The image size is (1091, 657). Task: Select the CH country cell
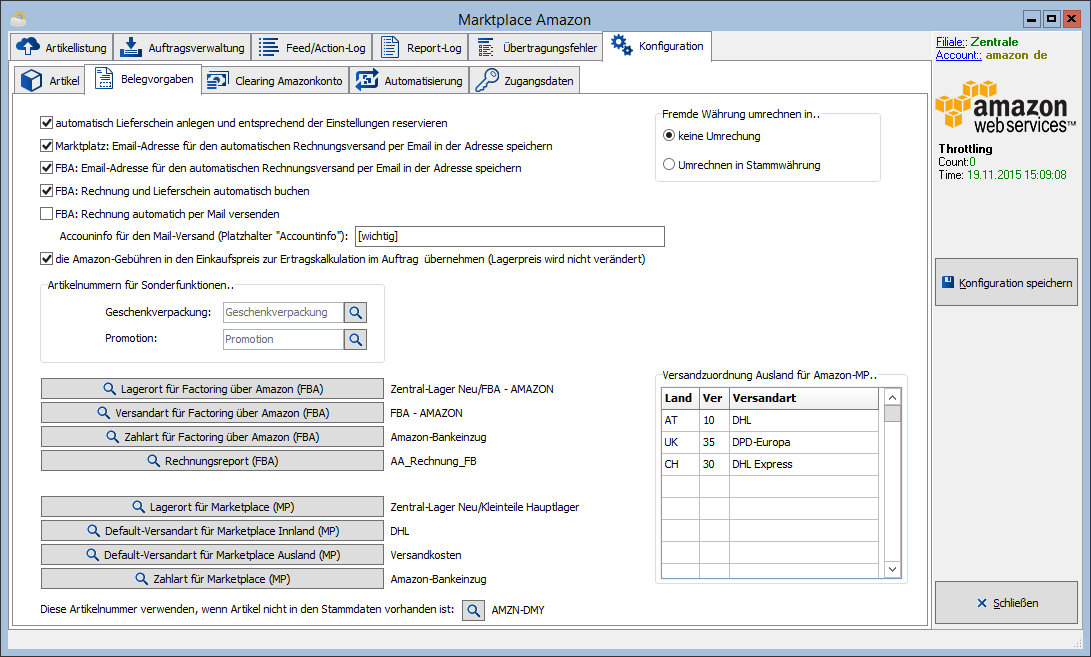[x=680, y=464]
